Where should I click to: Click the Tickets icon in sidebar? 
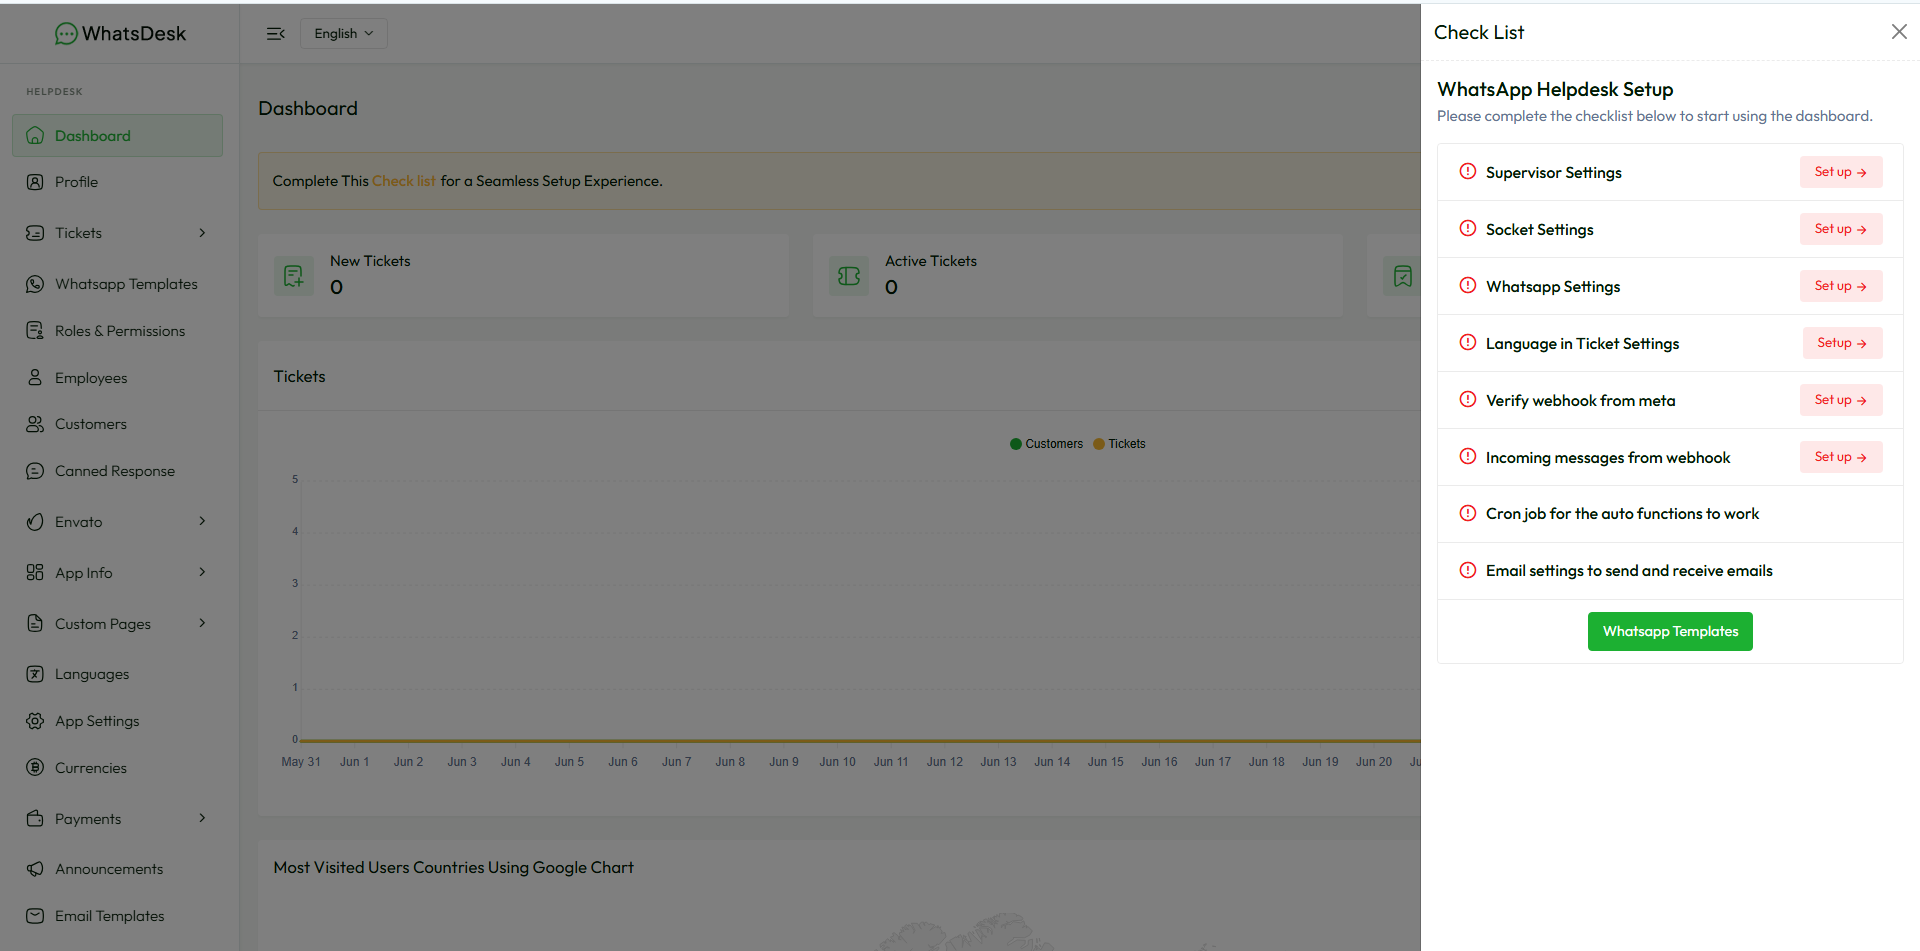[35, 233]
